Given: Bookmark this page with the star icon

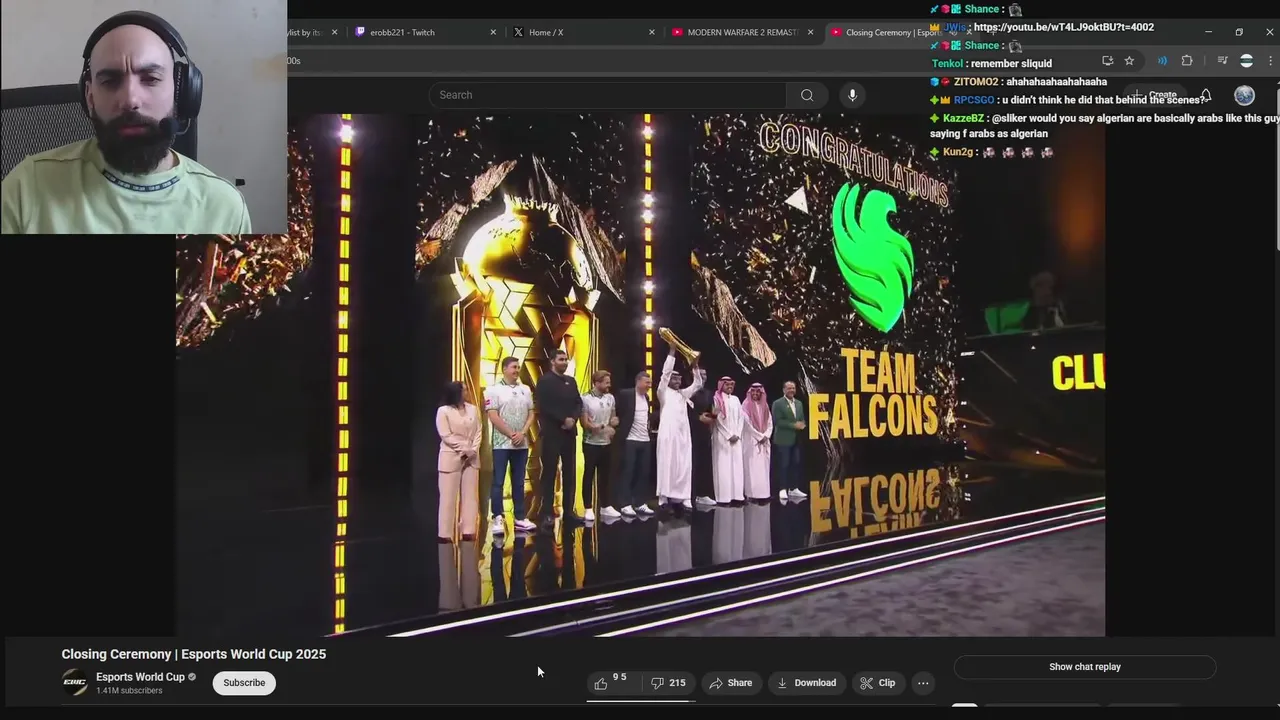Looking at the screenshot, I should click(x=1129, y=61).
